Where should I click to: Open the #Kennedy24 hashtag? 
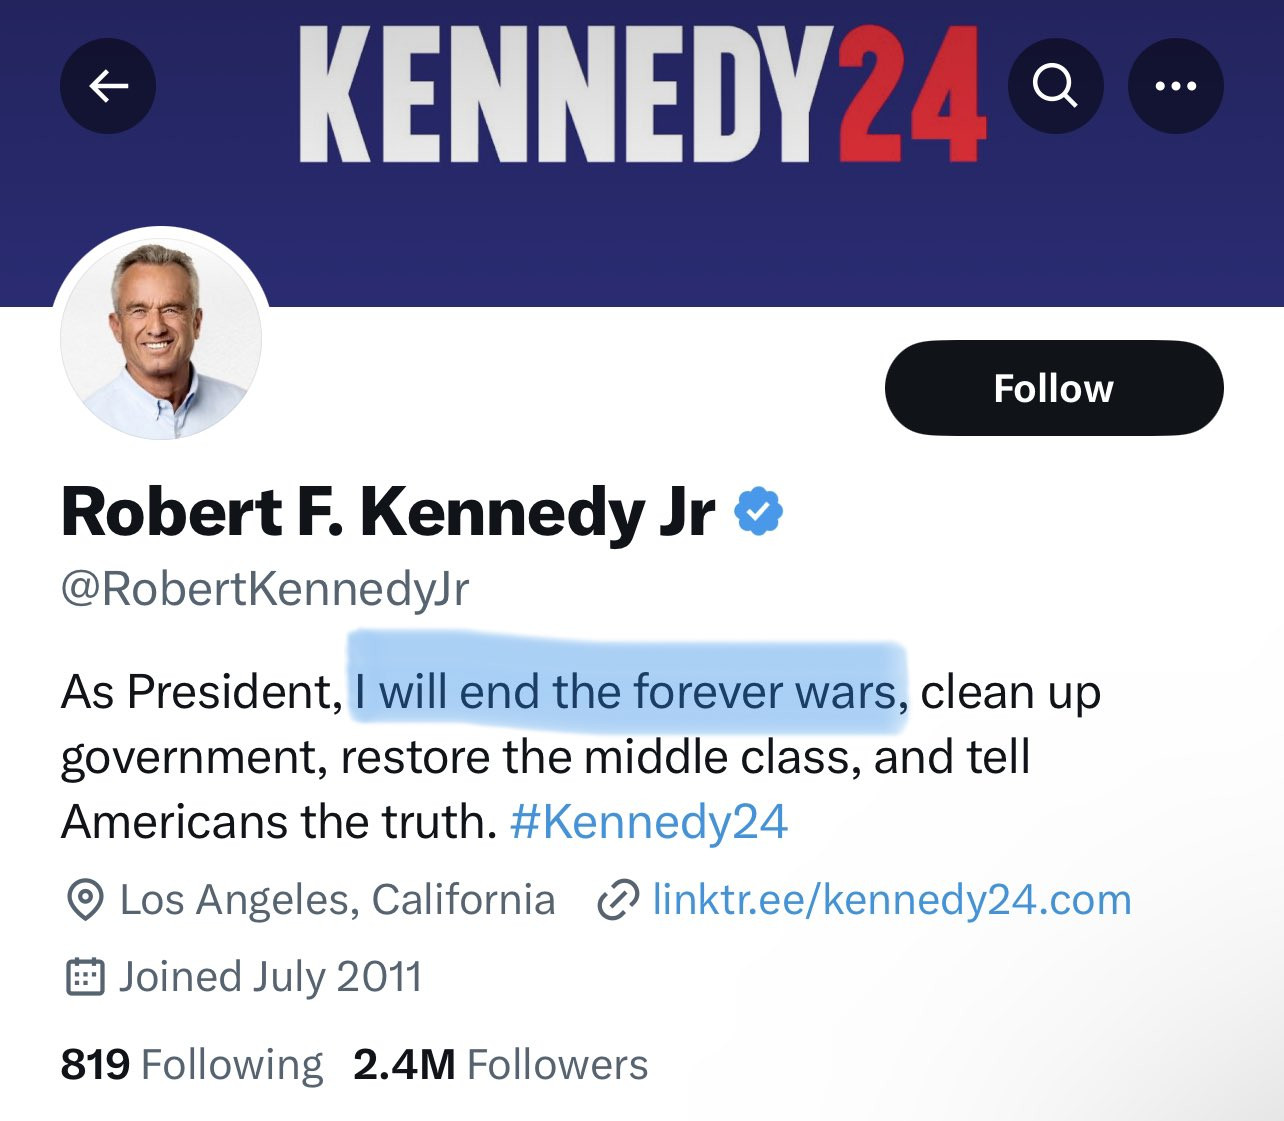[649, 822]
